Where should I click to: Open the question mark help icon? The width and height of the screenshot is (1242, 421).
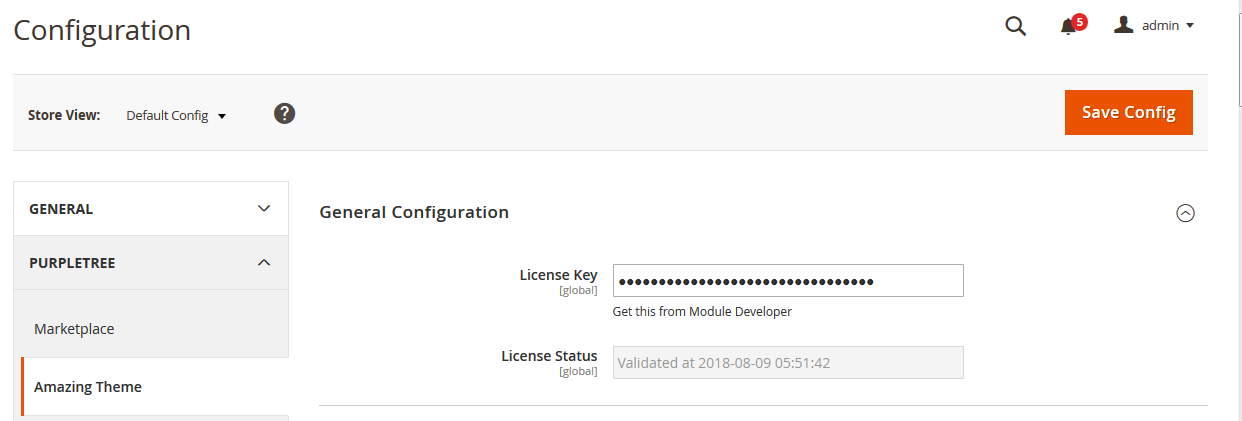pos(285,114)
